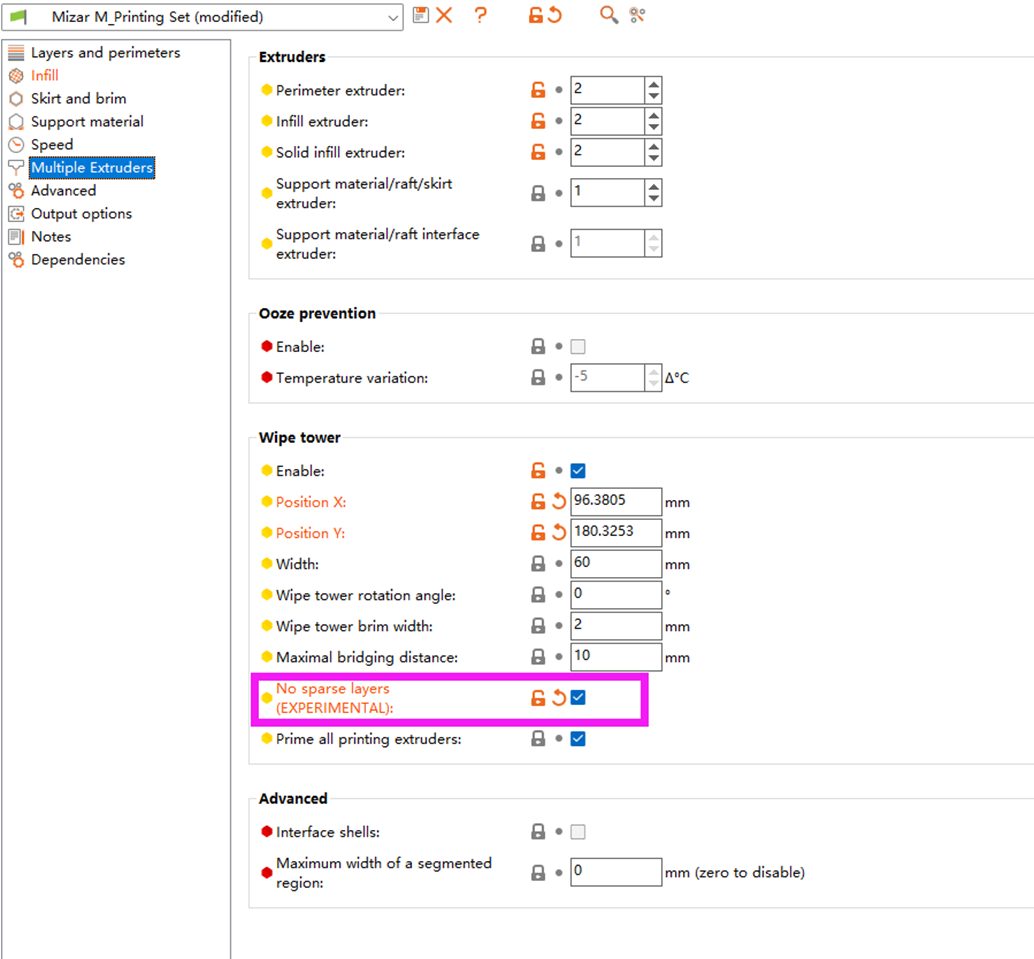Click the search settings magnifier icon
Screen dimensions: 1034x959
[x=609, y=15]
